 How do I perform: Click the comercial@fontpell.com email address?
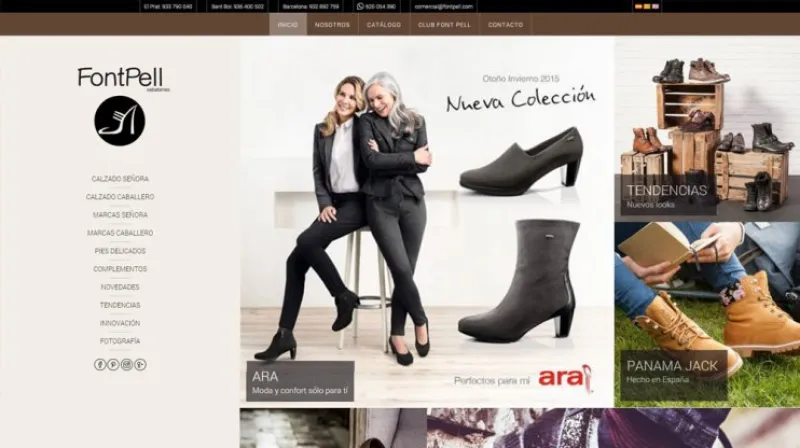click(443, 7)
